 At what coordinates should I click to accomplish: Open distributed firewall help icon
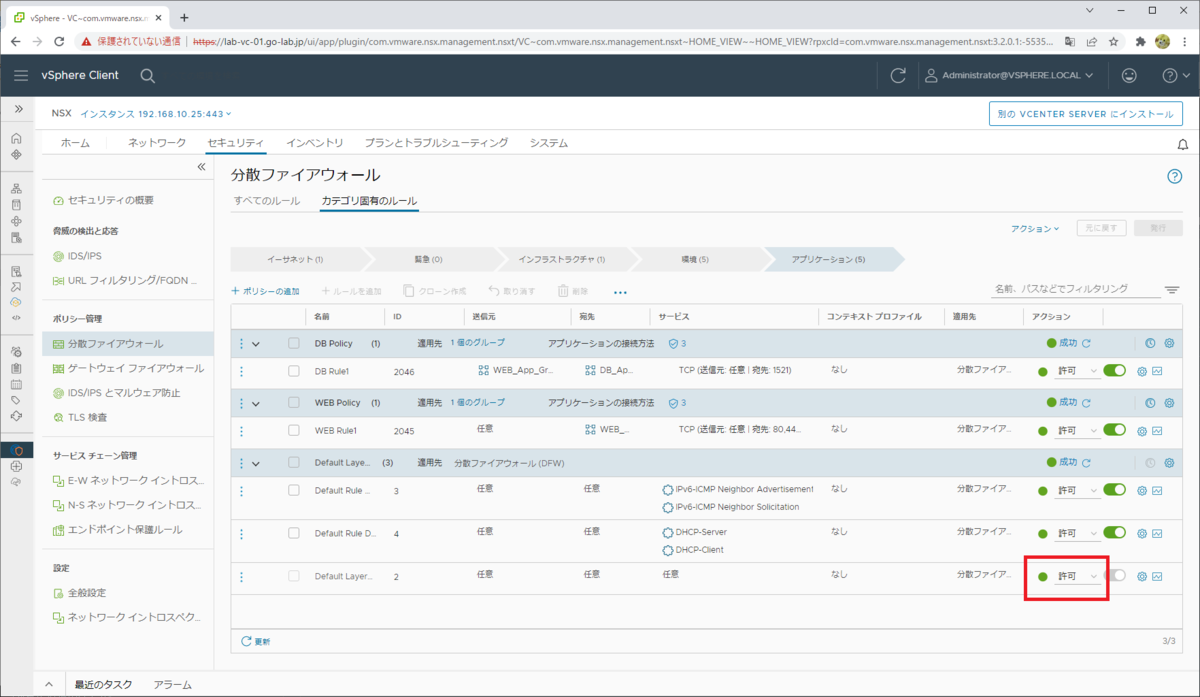coord(1175,176)
